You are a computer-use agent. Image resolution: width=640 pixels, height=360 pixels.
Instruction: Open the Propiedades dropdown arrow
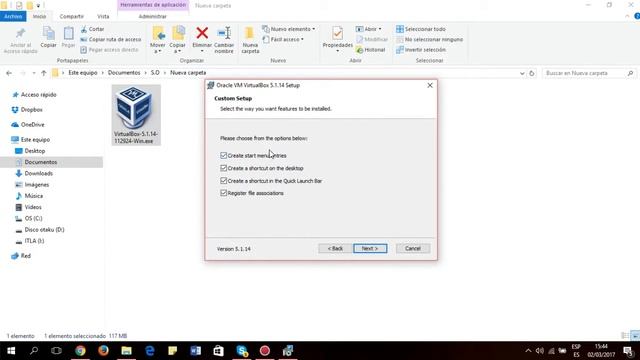[x=338, y=51]
